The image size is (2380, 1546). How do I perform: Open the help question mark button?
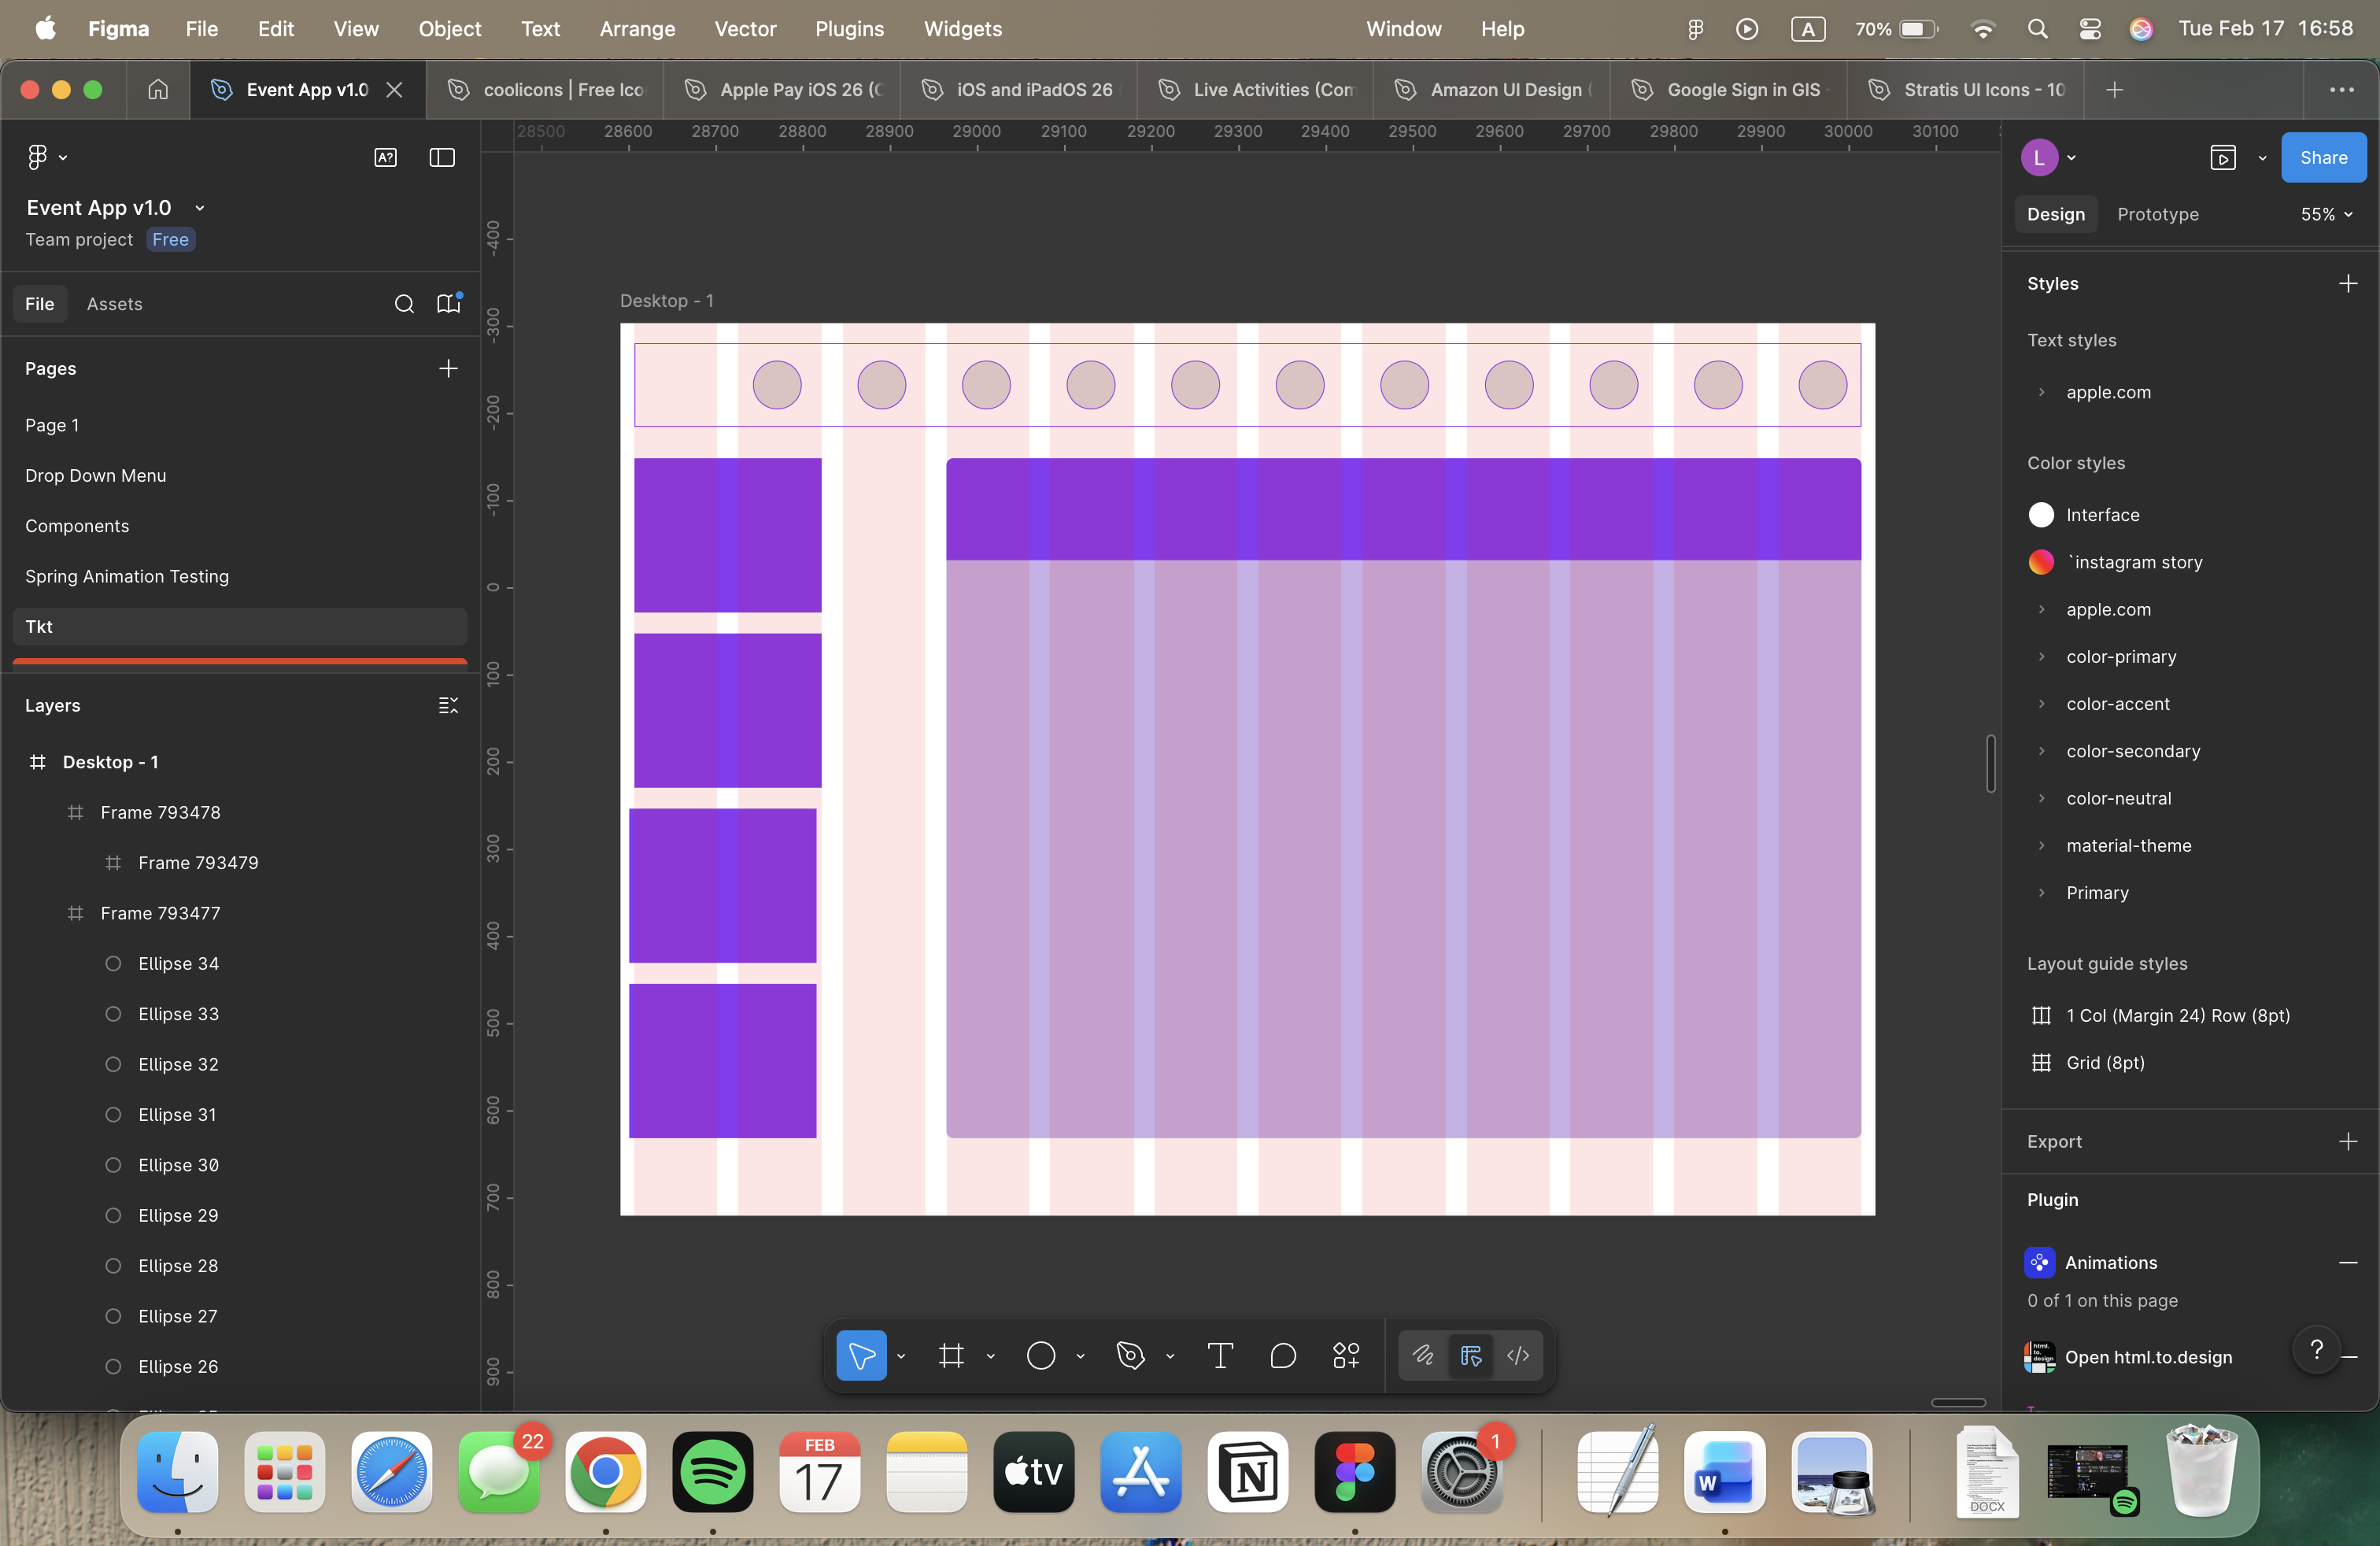pyautogui.click(x=2316, y=1351)
